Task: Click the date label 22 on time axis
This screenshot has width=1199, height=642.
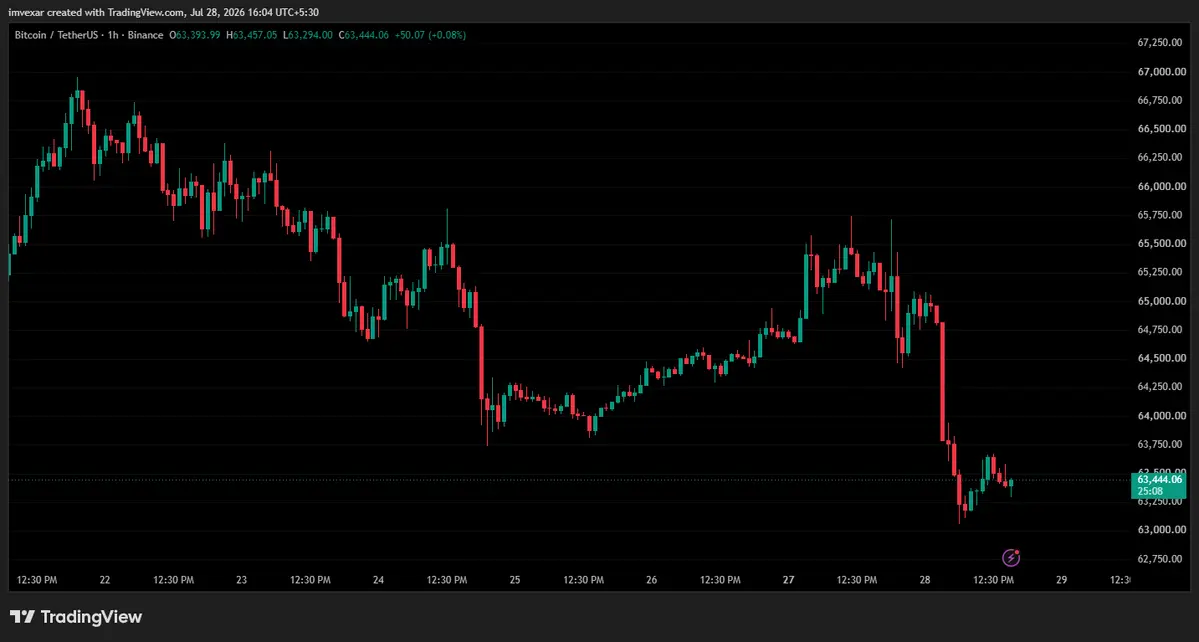Action: coord(105,580)
